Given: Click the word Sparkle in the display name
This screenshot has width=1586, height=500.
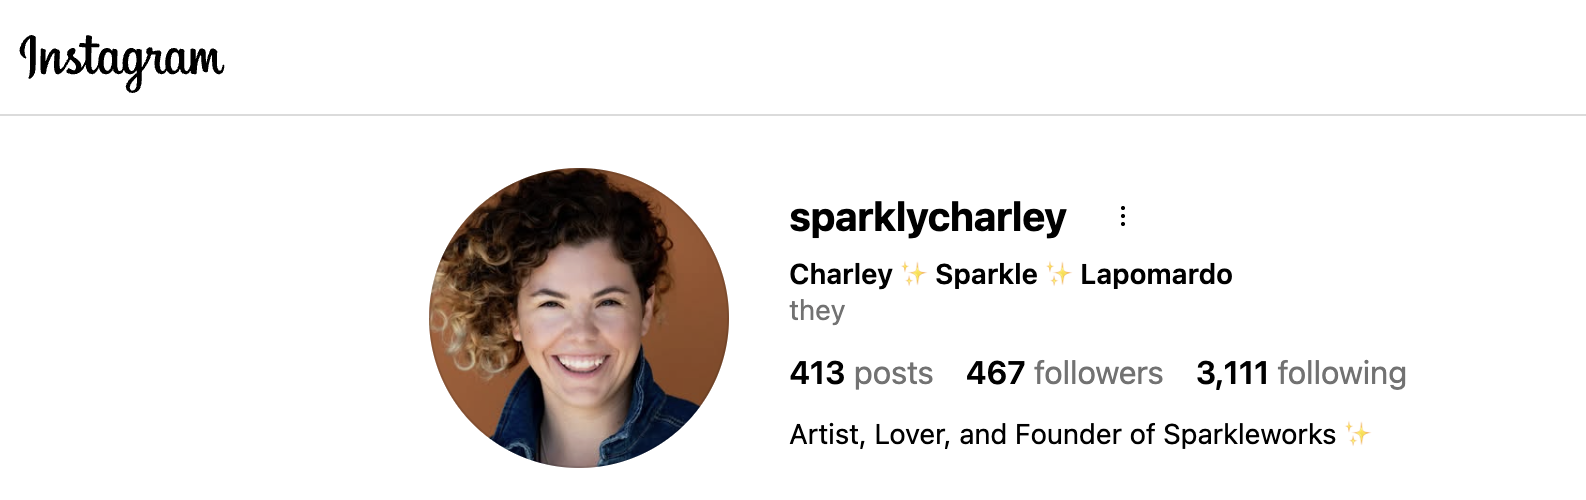Looking at the screenshot, I should pyautogui.click(x=986, y=274).
